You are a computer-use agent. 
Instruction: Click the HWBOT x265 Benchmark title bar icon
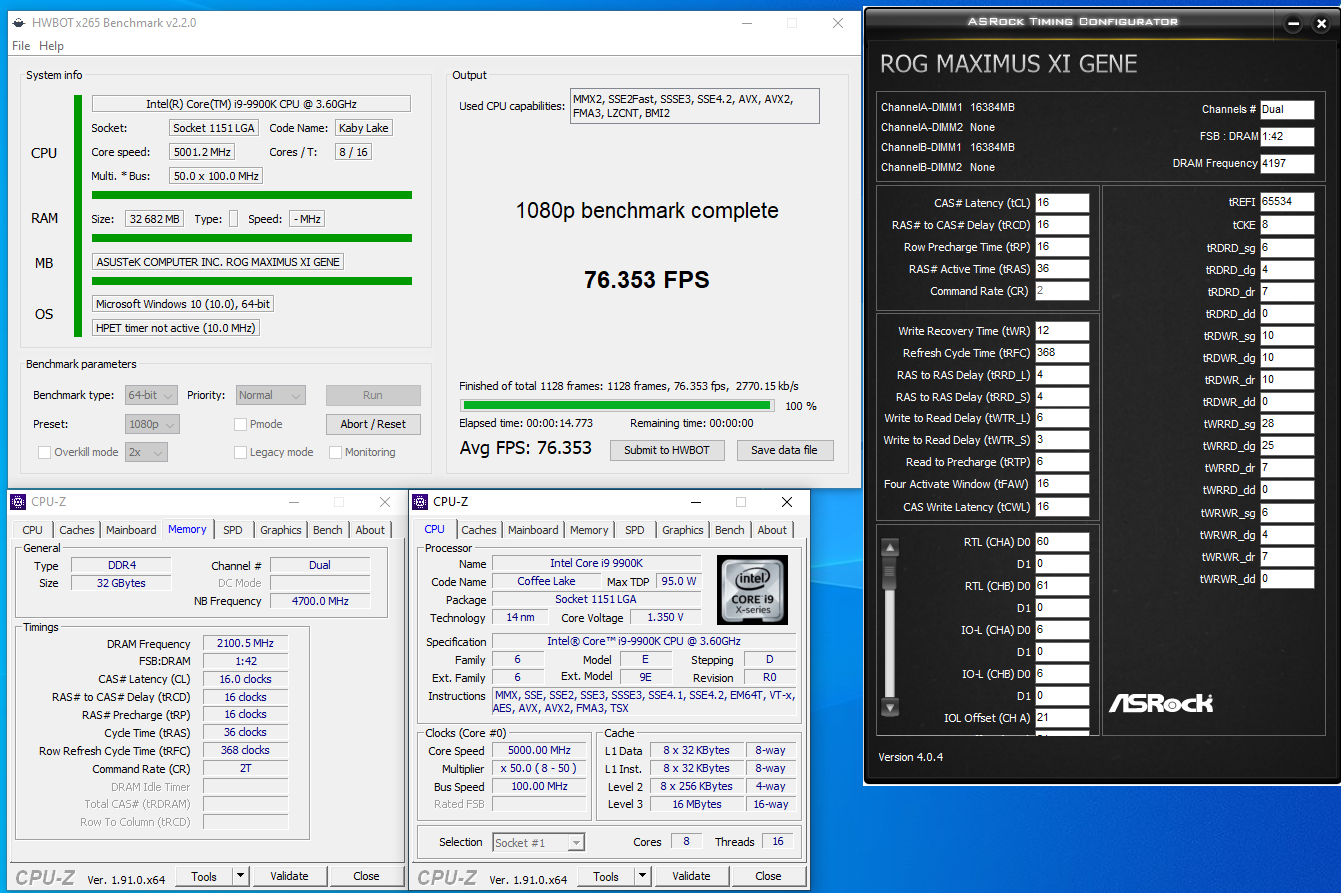(x=19, y=23)
